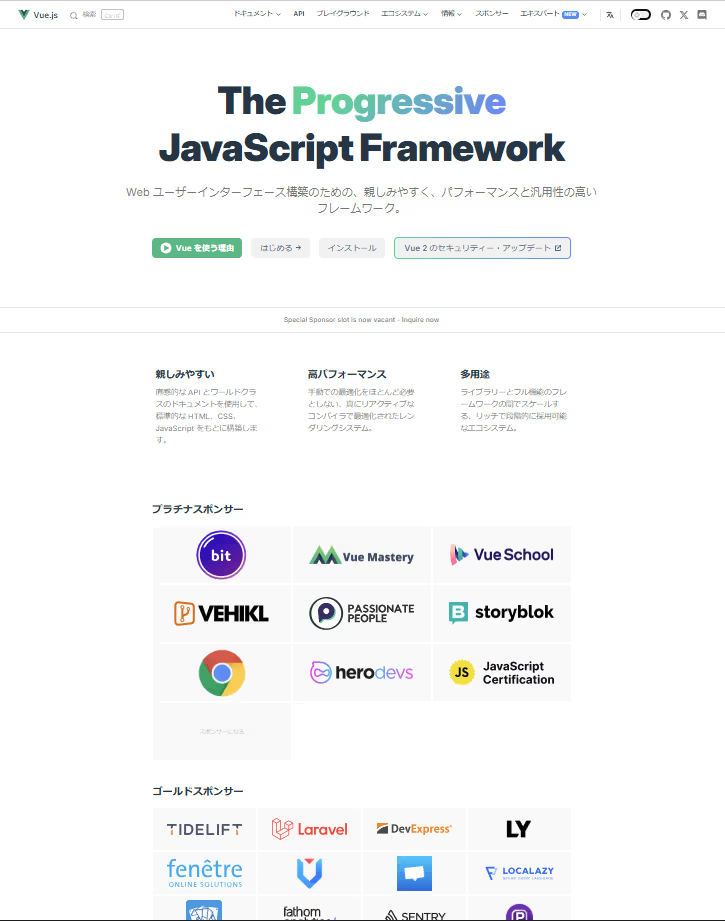The height and width of the screenshot is (921, 725).
Task: Open the Vue School sponsor logo
Action: 502,554
